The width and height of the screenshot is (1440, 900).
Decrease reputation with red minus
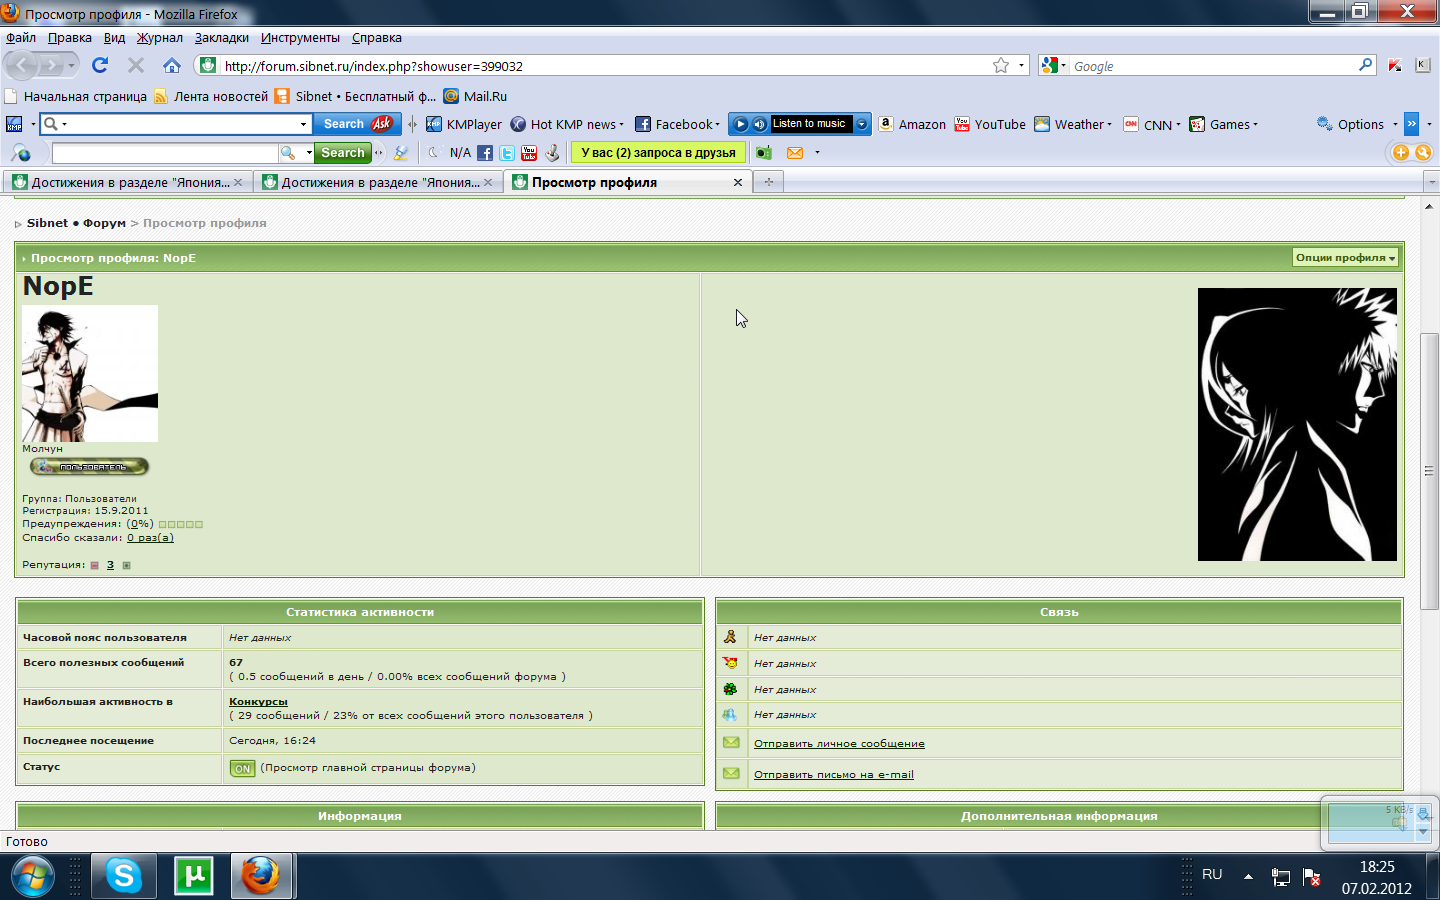click(95, 565)
